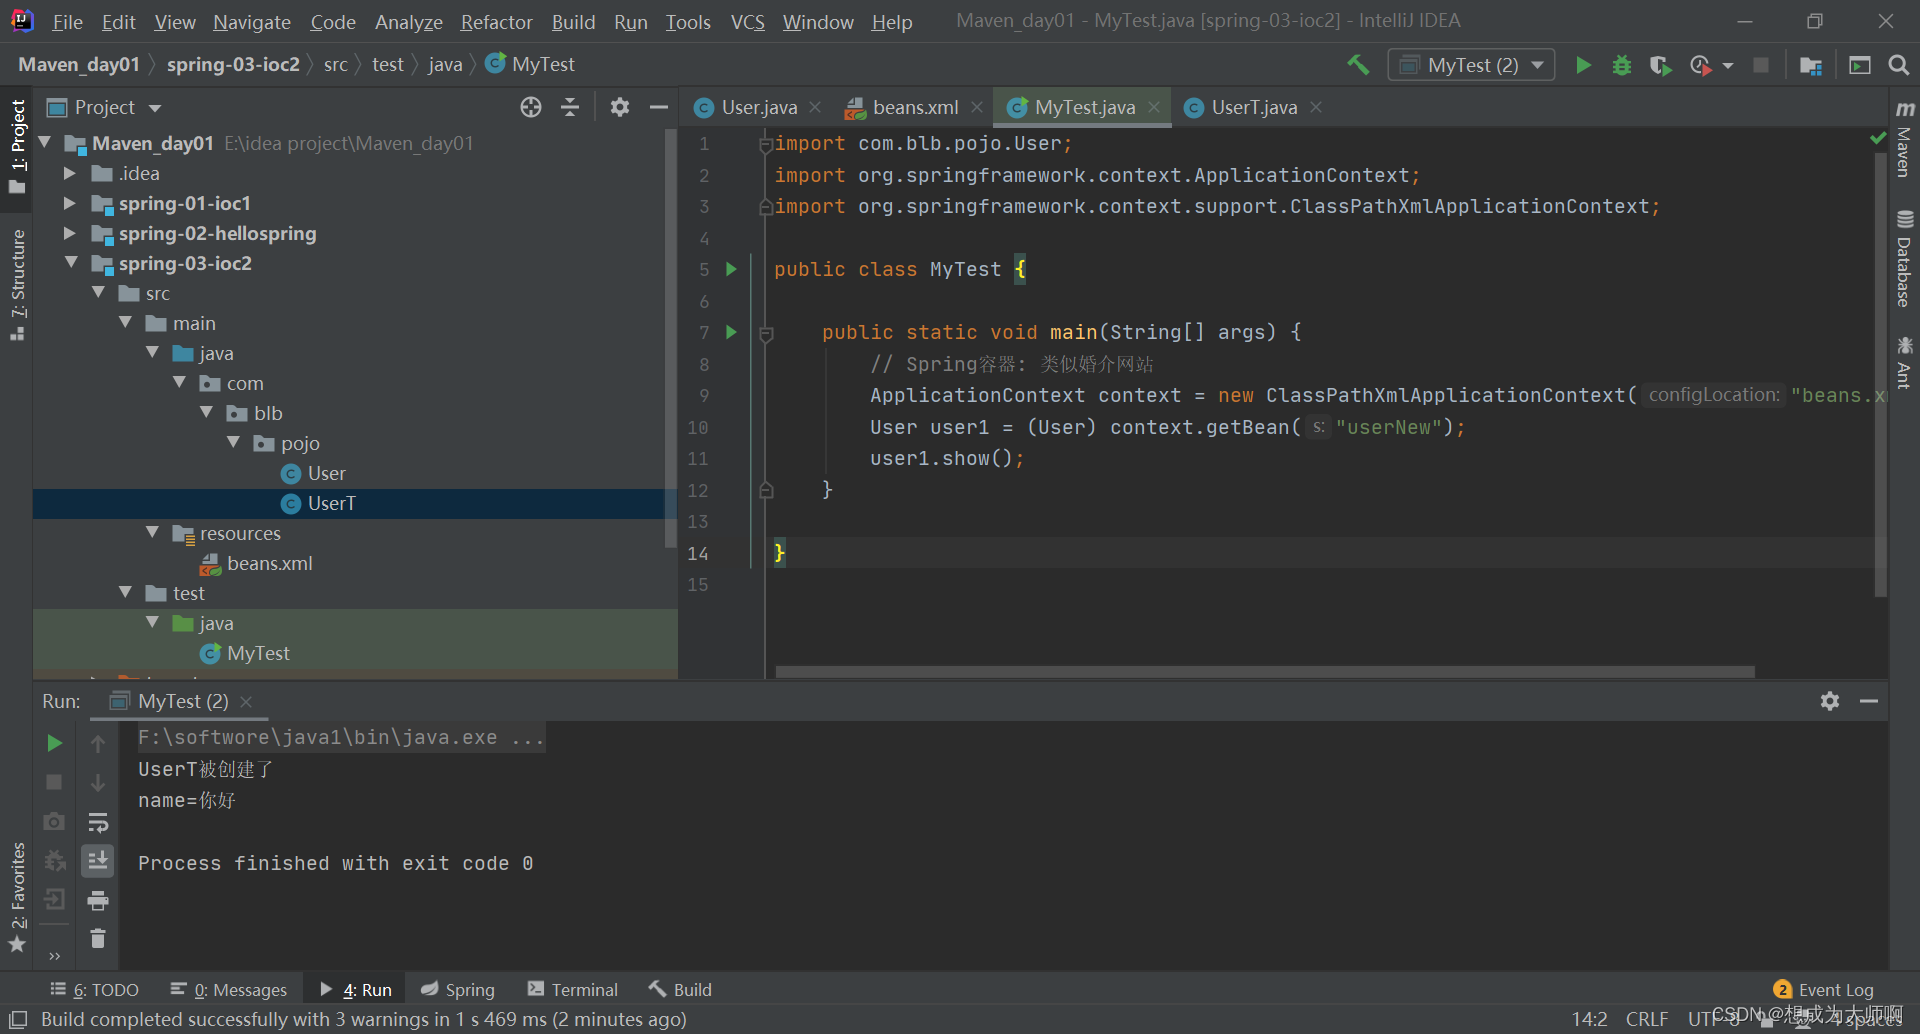Open the Refactor menu
This screenshot has width=1920, height=1034.
tap(496, 22)
